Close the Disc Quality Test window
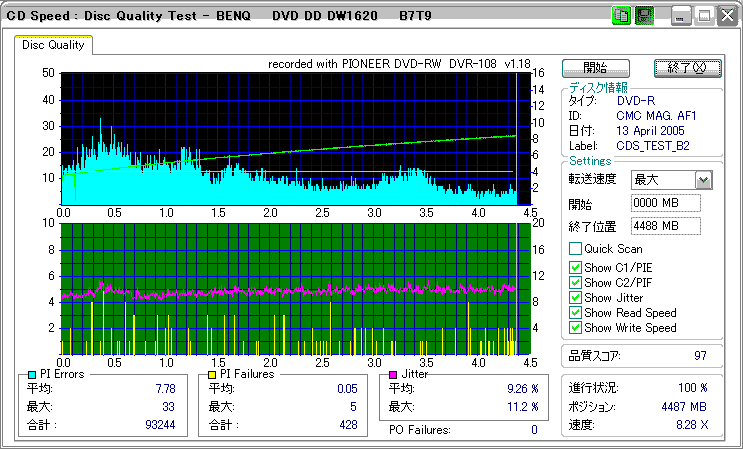Screen dimensions: 743x449 point(726,16)
